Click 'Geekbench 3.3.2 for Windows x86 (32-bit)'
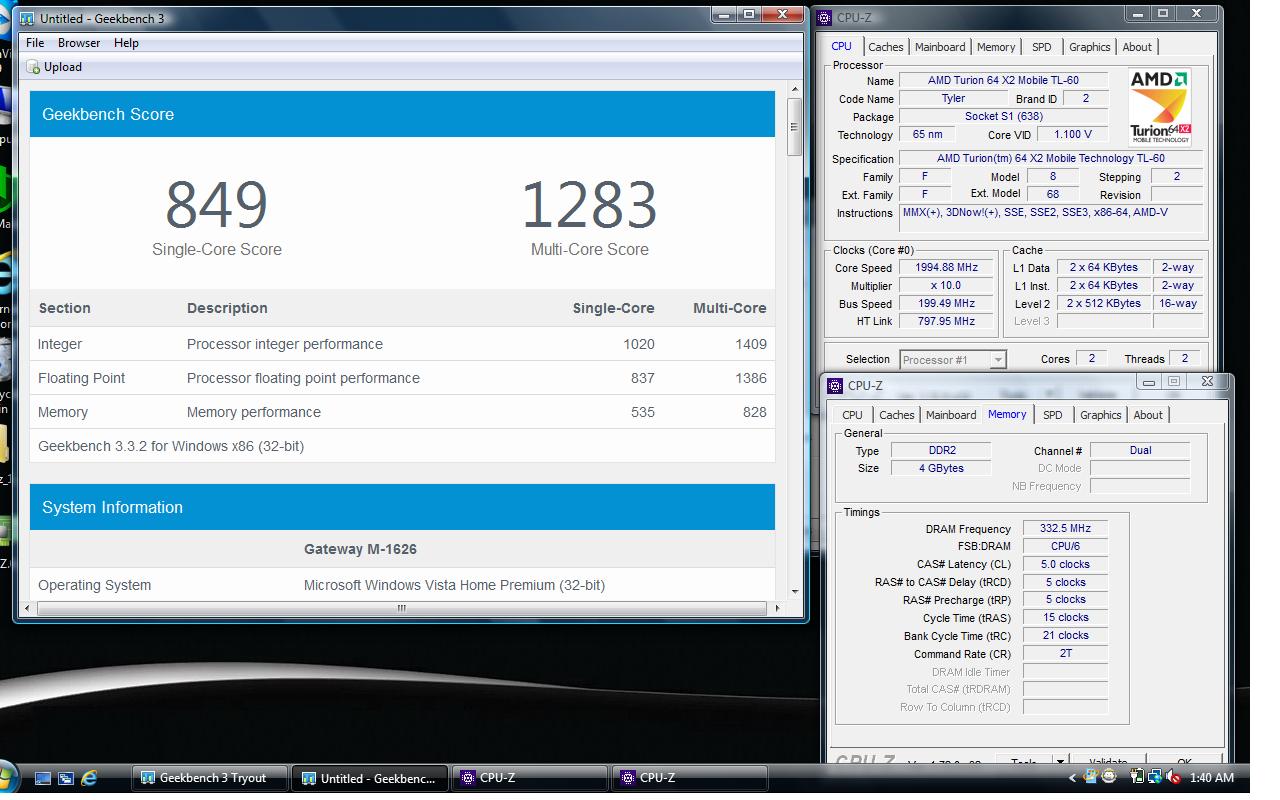The height and width of the screenshot is (800, 1280). 171,446
